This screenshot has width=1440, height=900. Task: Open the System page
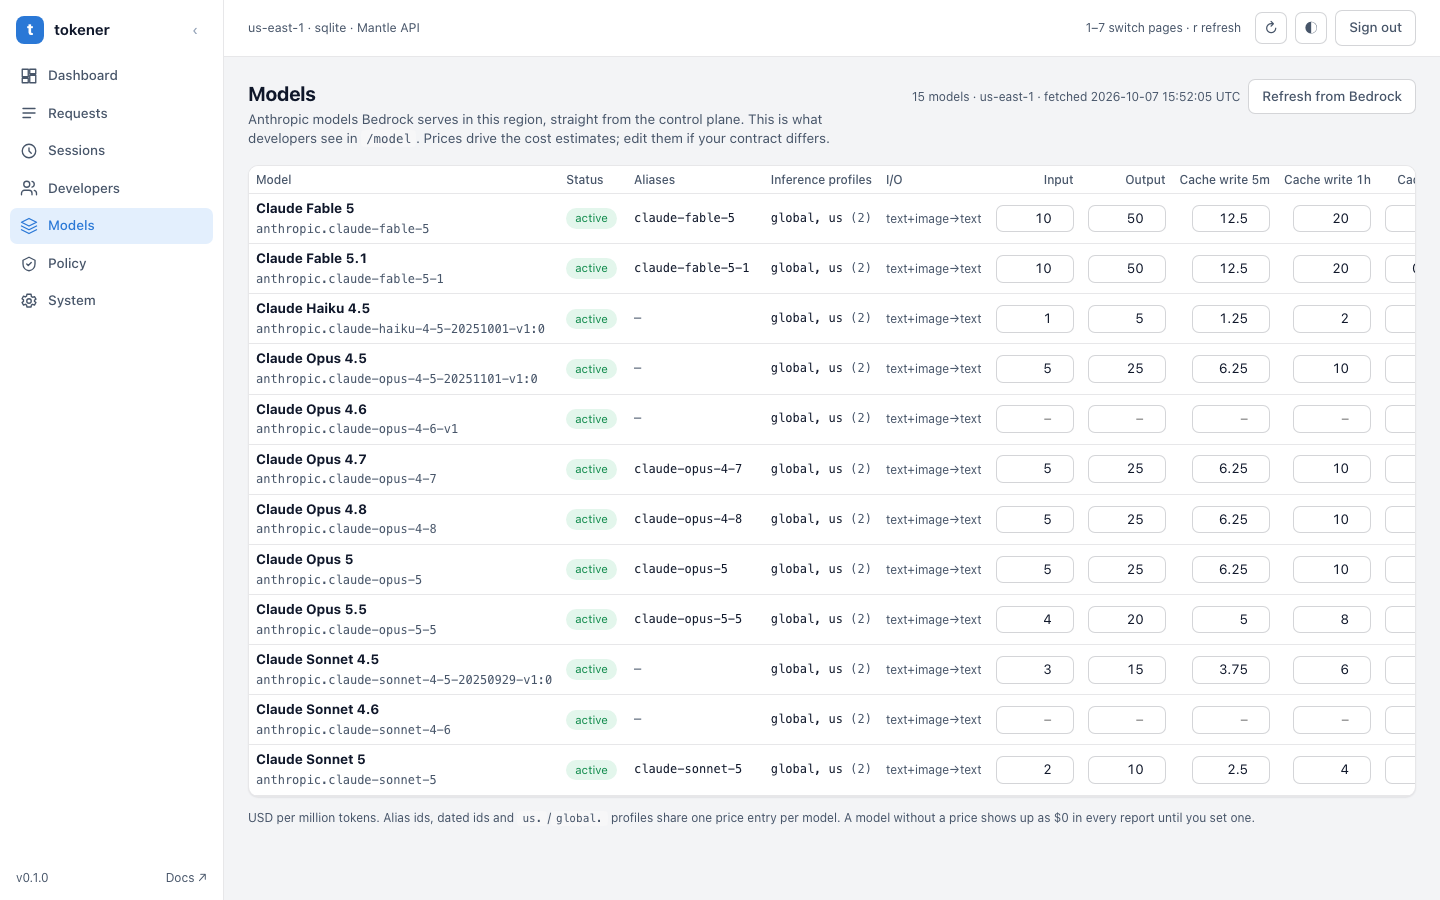111,301
